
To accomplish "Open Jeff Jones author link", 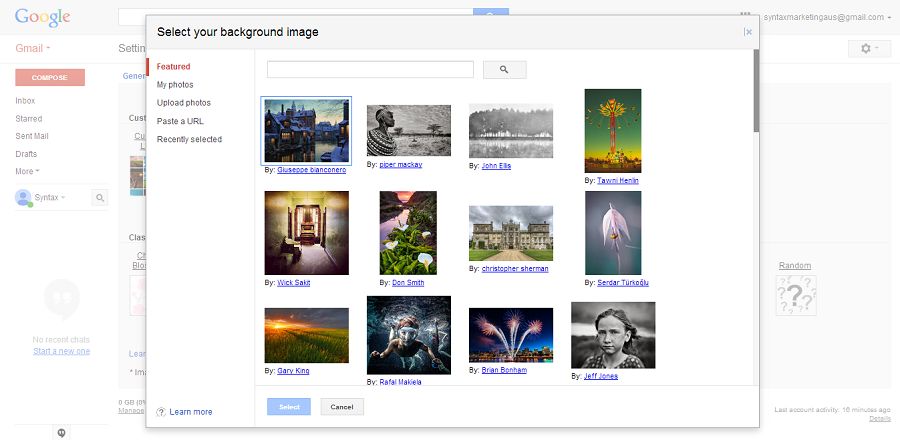I will tap(601, 376).
